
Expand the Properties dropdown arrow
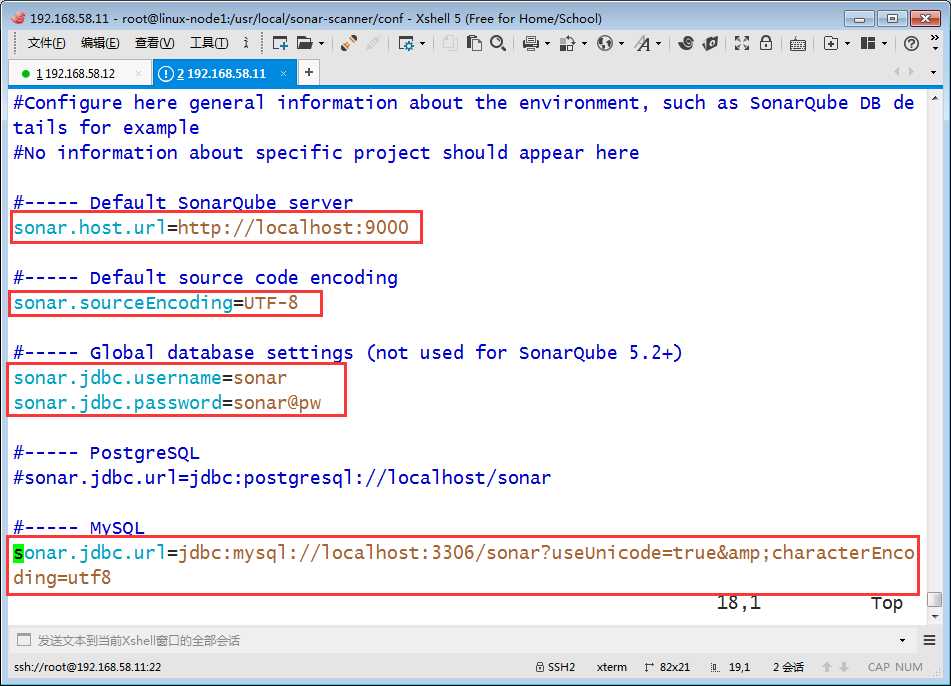click(423, 44)
